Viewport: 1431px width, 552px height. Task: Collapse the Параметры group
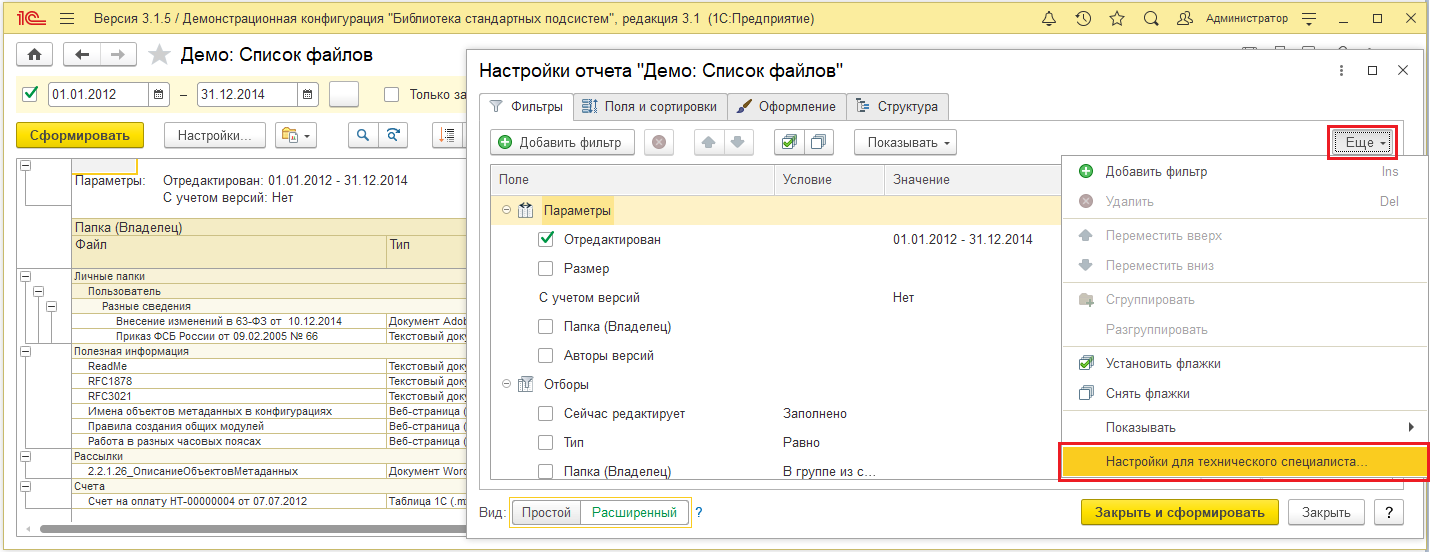pos(507,210)
